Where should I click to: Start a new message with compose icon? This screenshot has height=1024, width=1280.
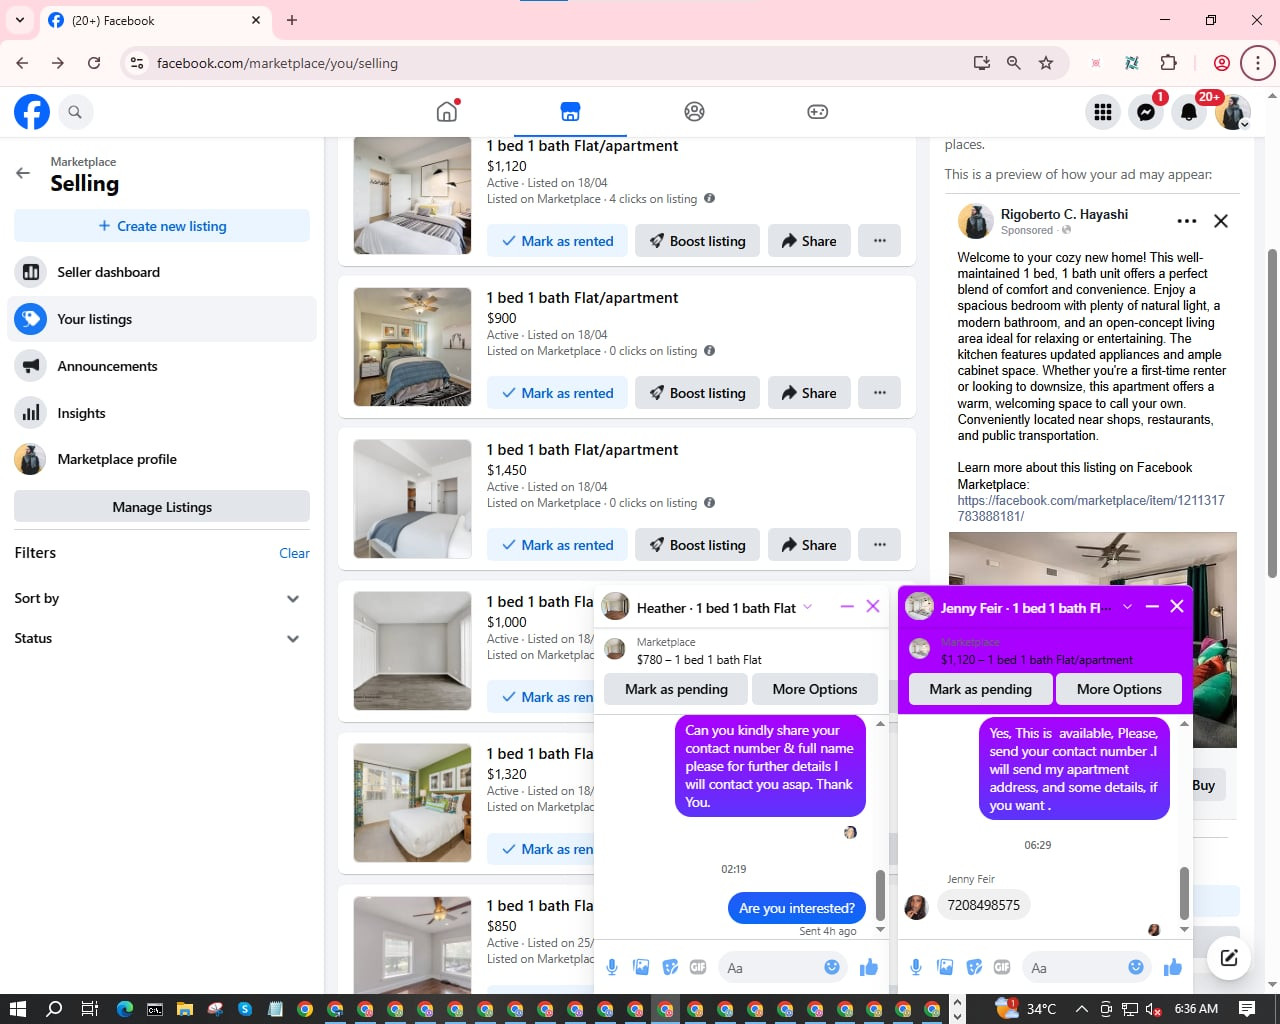pyautogui.click(x=1229, y=958)
